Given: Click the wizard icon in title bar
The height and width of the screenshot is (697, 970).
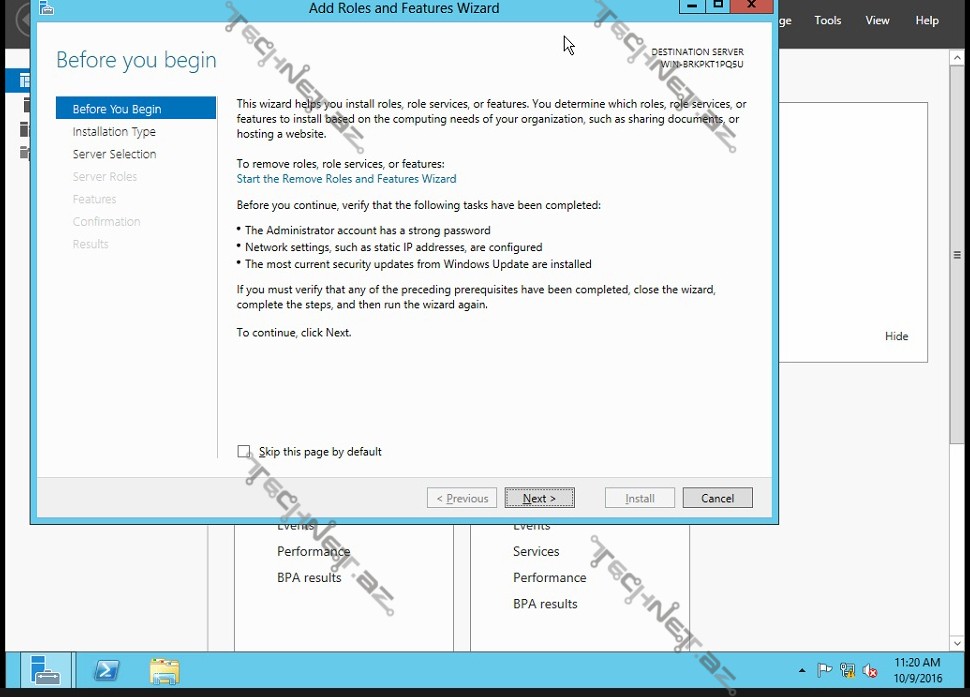Looking at the screenshot, I should click(x=46, y=8).
